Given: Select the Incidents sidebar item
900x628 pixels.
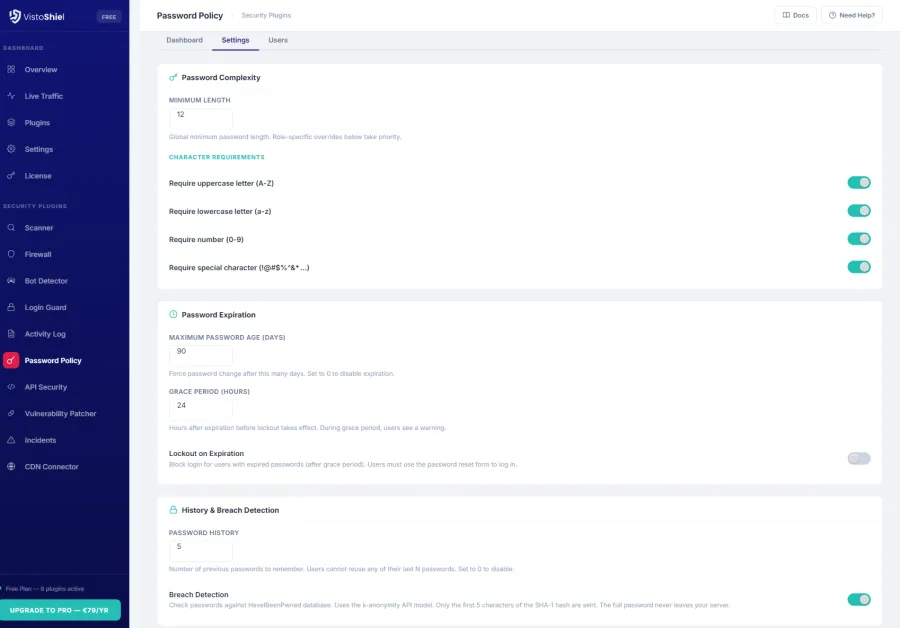Looking at the screenshot, I should 39,440.
